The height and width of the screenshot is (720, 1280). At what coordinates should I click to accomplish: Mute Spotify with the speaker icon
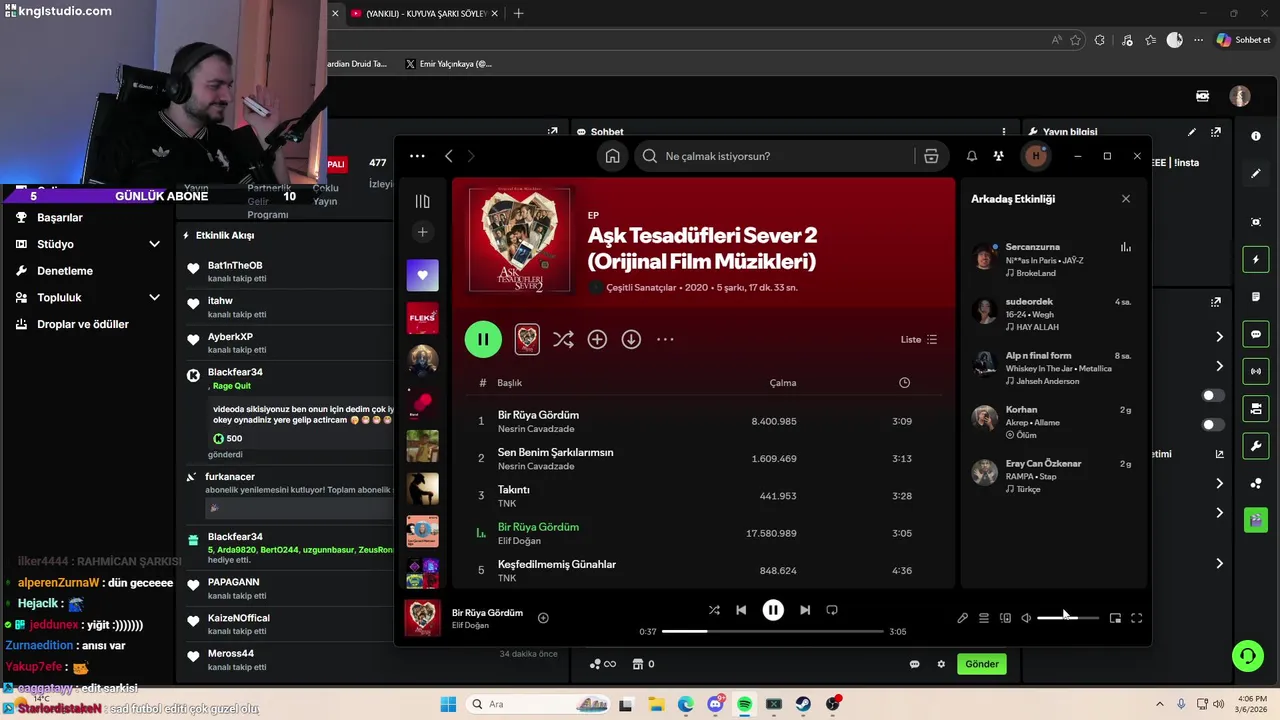1026,618
